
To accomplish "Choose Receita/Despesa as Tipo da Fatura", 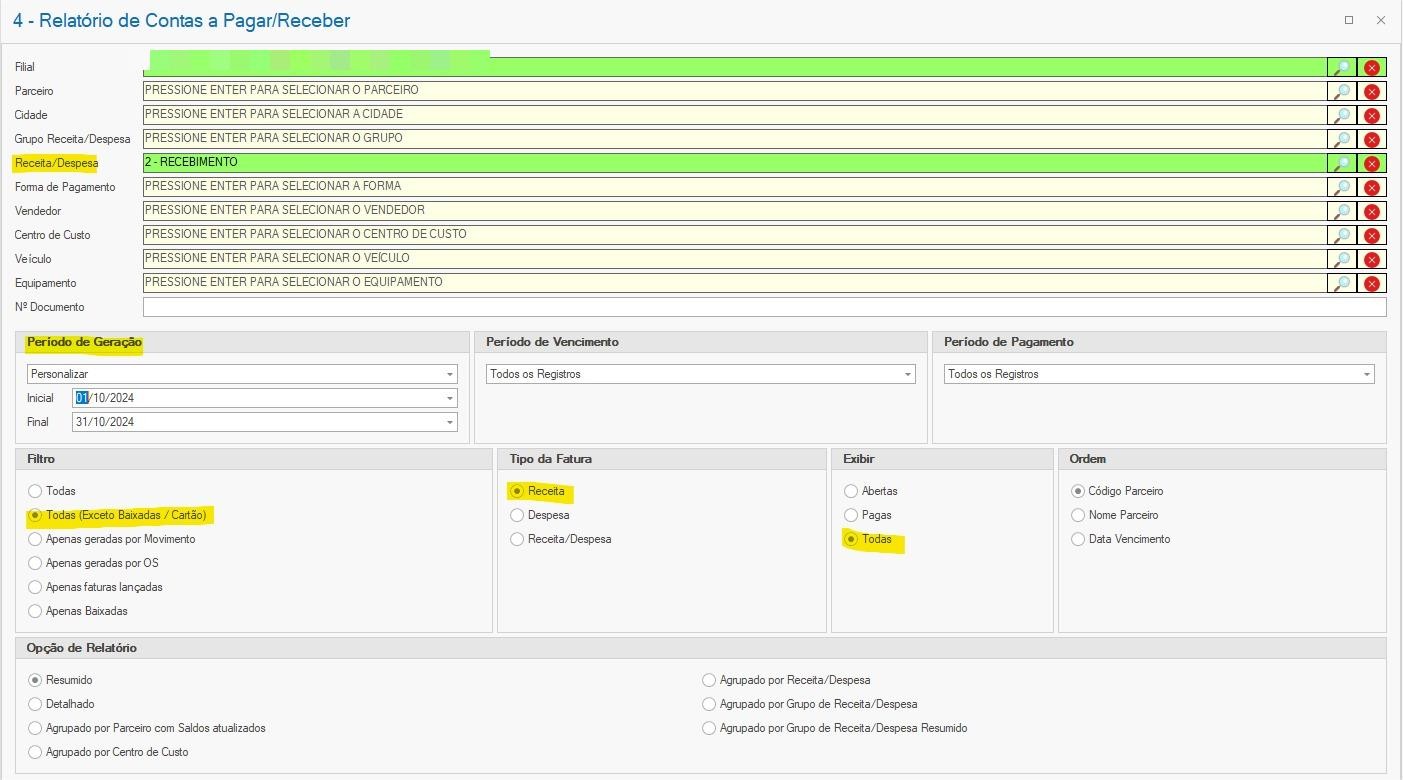I will 517,539.
